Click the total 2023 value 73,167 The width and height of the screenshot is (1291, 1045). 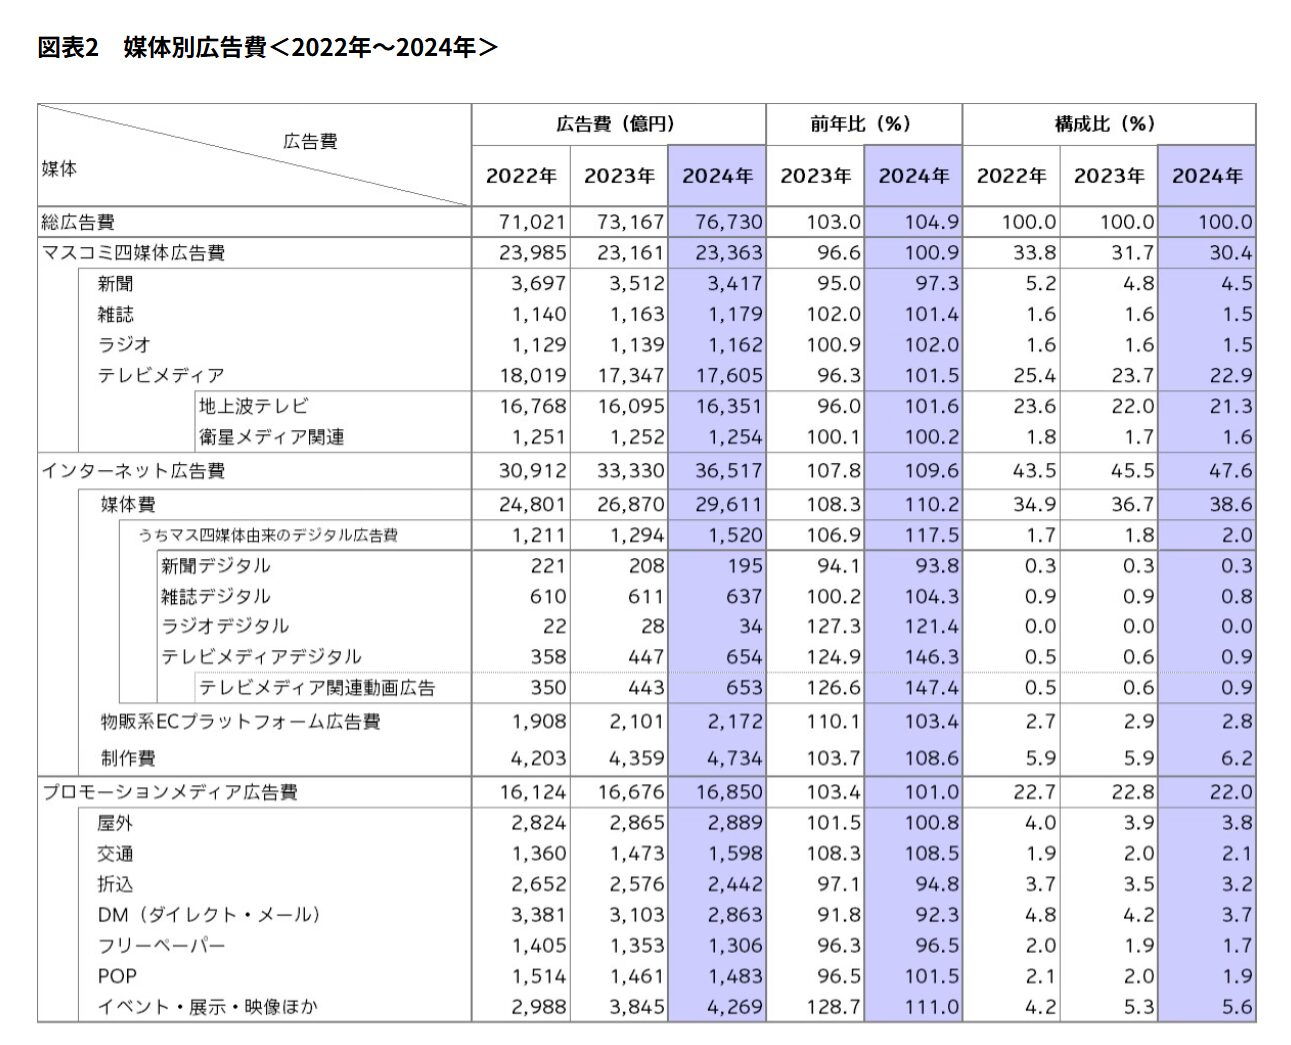[631, 222]
